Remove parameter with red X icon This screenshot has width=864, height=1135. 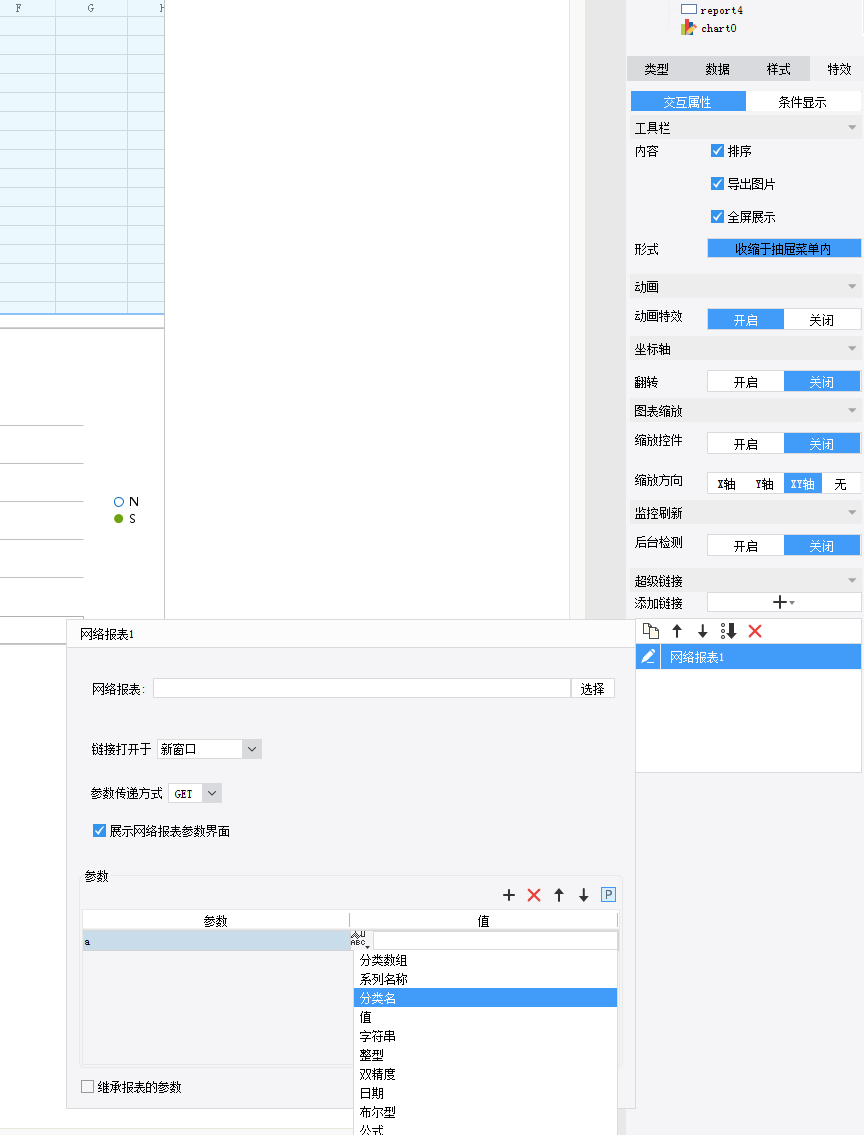(534, 895)
